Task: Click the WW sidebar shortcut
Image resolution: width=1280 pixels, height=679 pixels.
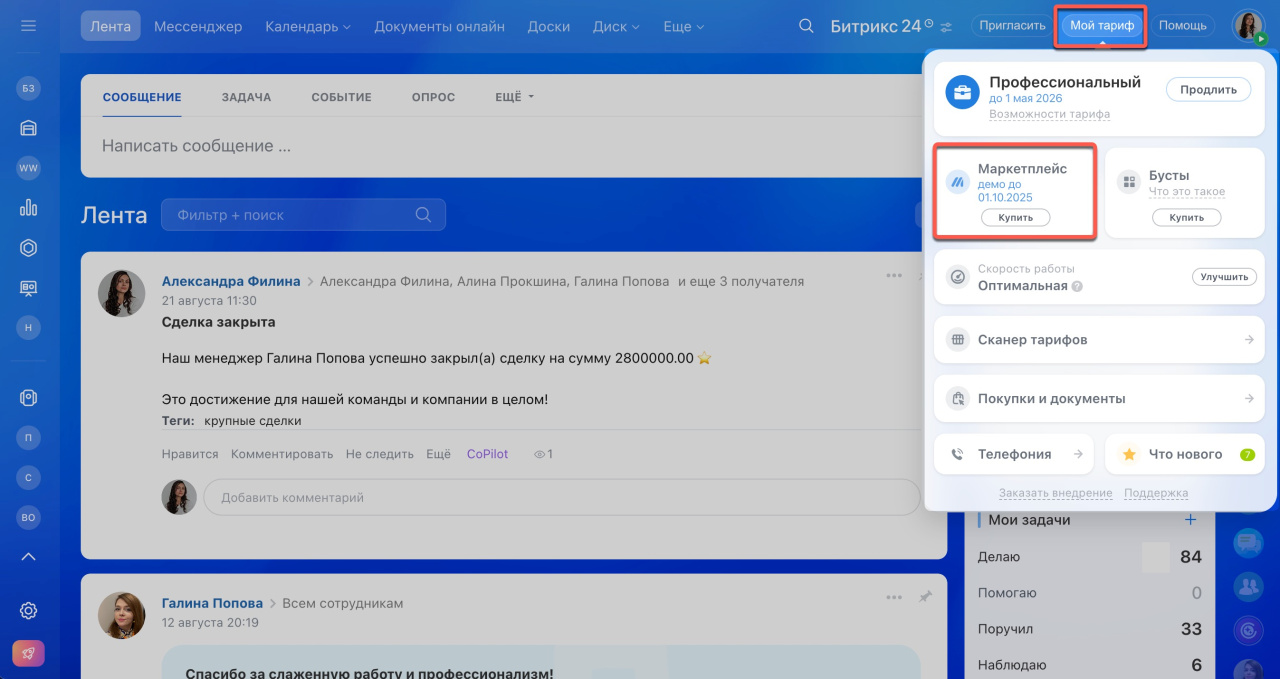Action: [28, 168]
